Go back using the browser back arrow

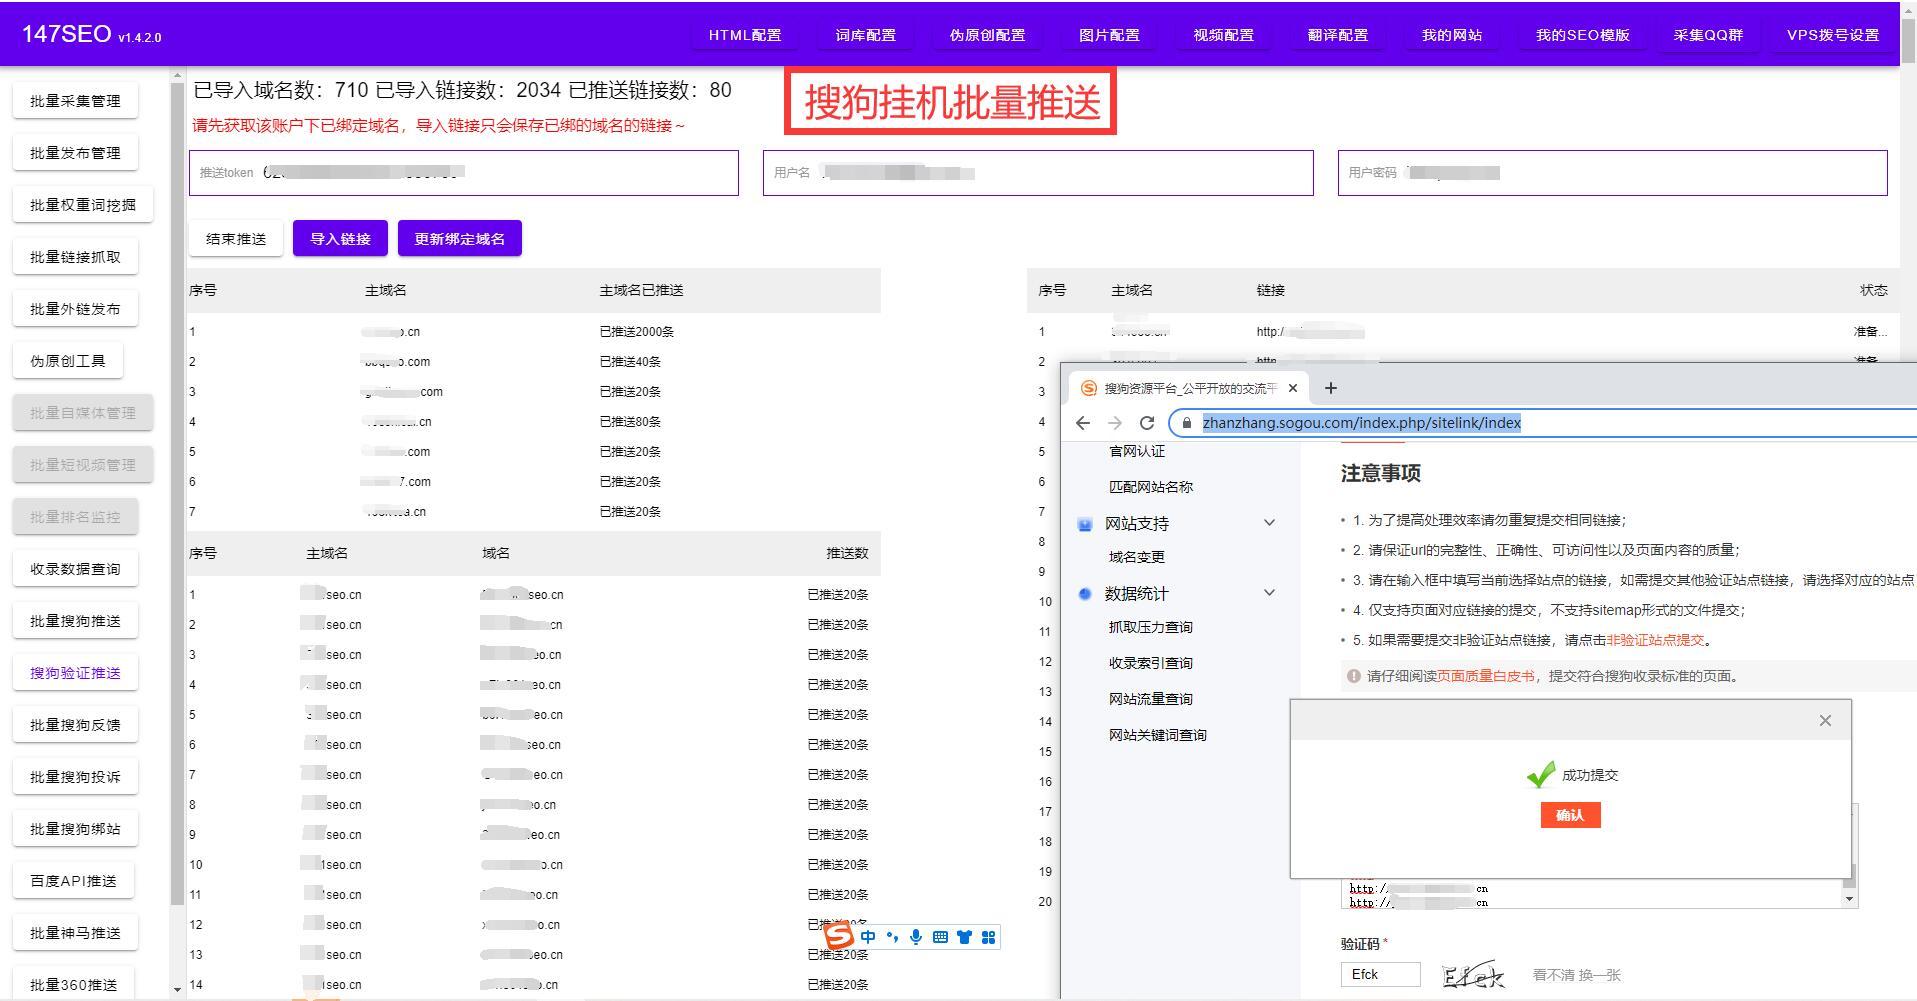point(1083,423)
